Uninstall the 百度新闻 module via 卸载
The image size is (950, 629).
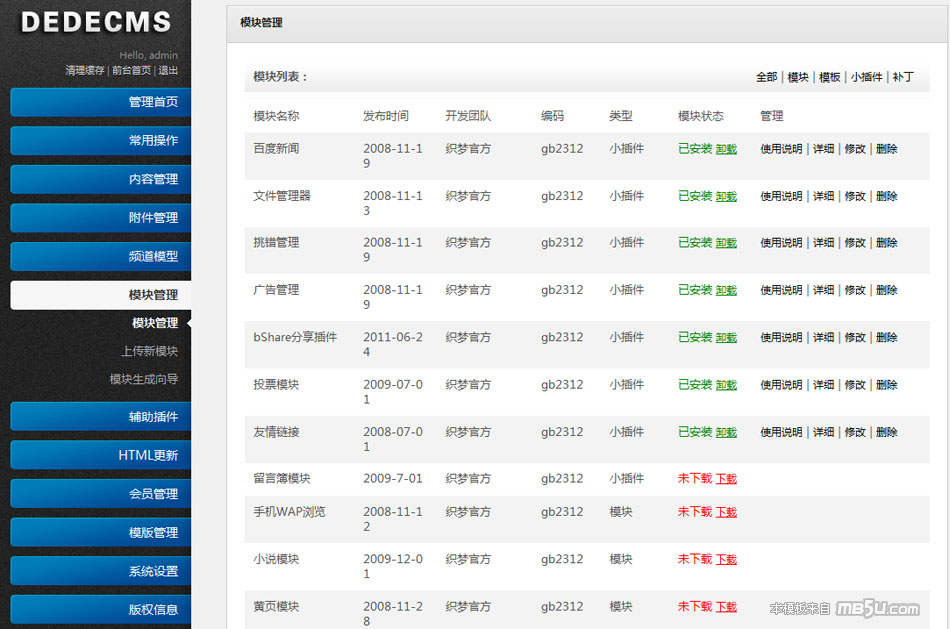726,149
